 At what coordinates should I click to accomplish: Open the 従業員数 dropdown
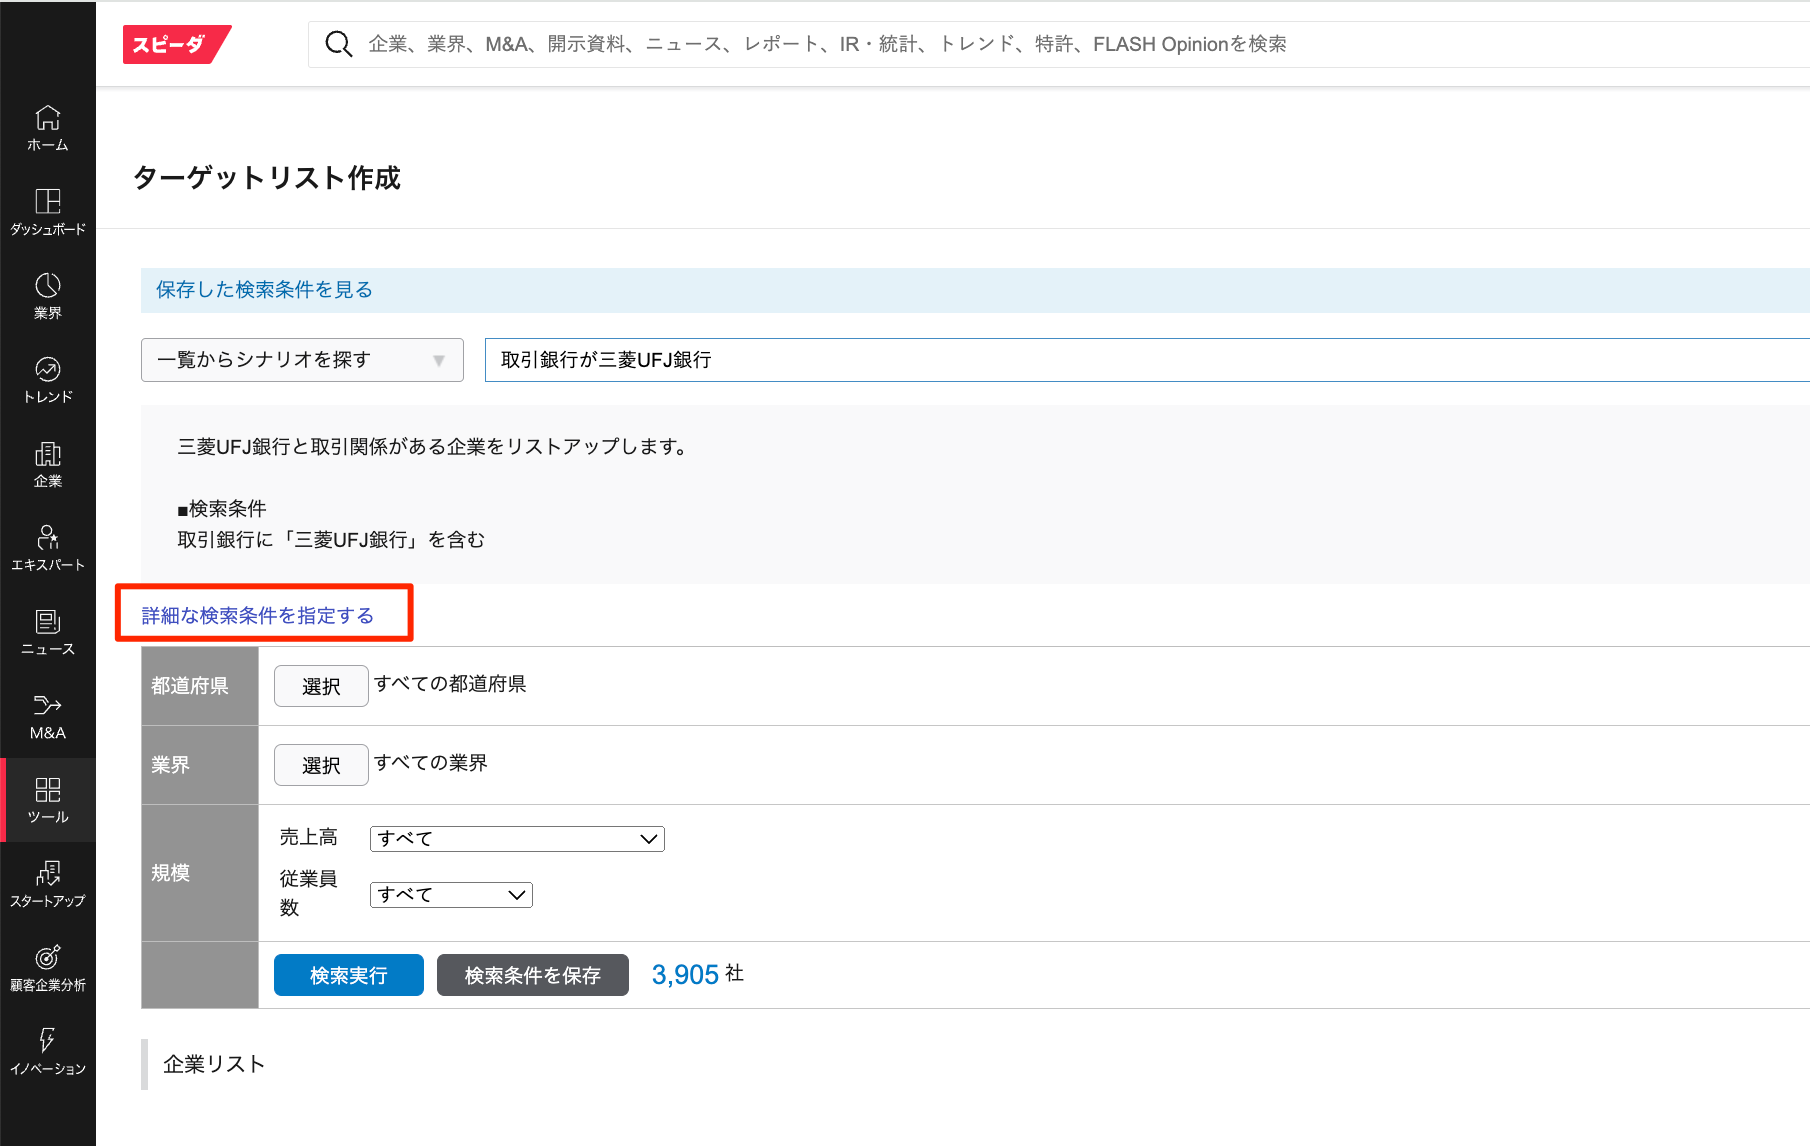pyautogui.click(x=451, y=895)
